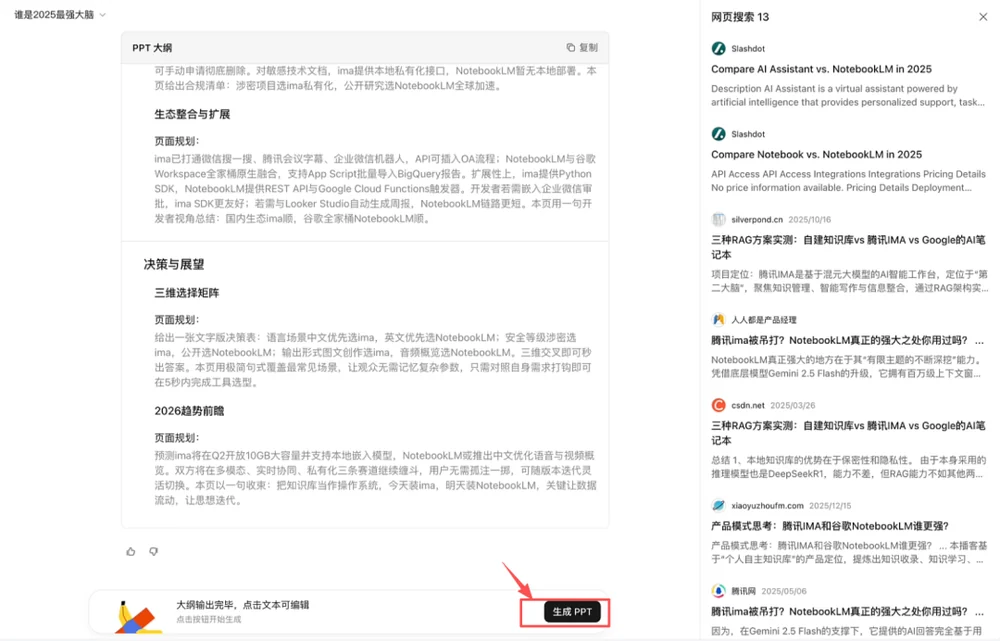The image size is (1000, 641).
Task: Open the silverpond.cn 三种RAG方案实测 result
Action: pyautogui.click(x=848, y=247)
